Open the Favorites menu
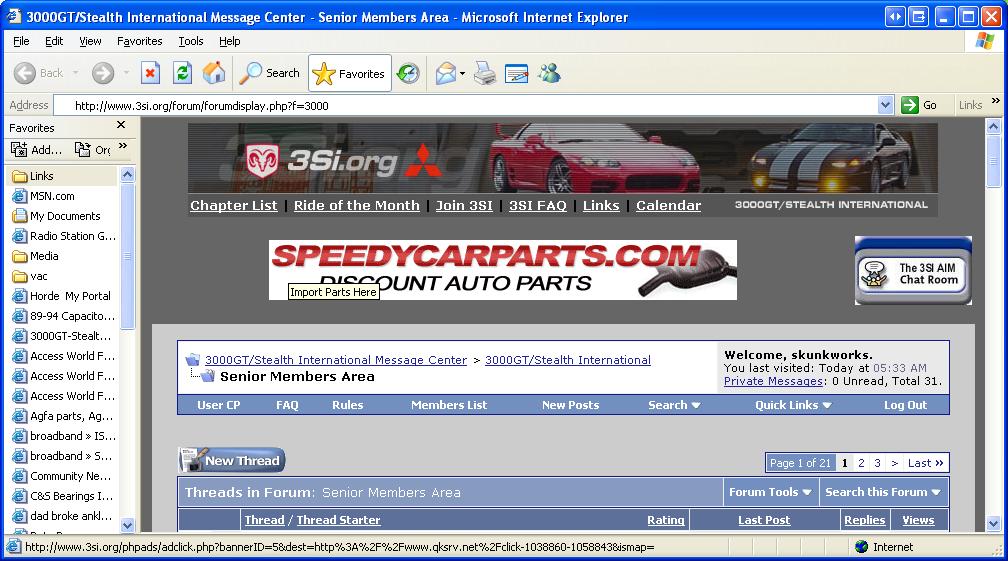Screen dimensions: 1008x561 140,41
